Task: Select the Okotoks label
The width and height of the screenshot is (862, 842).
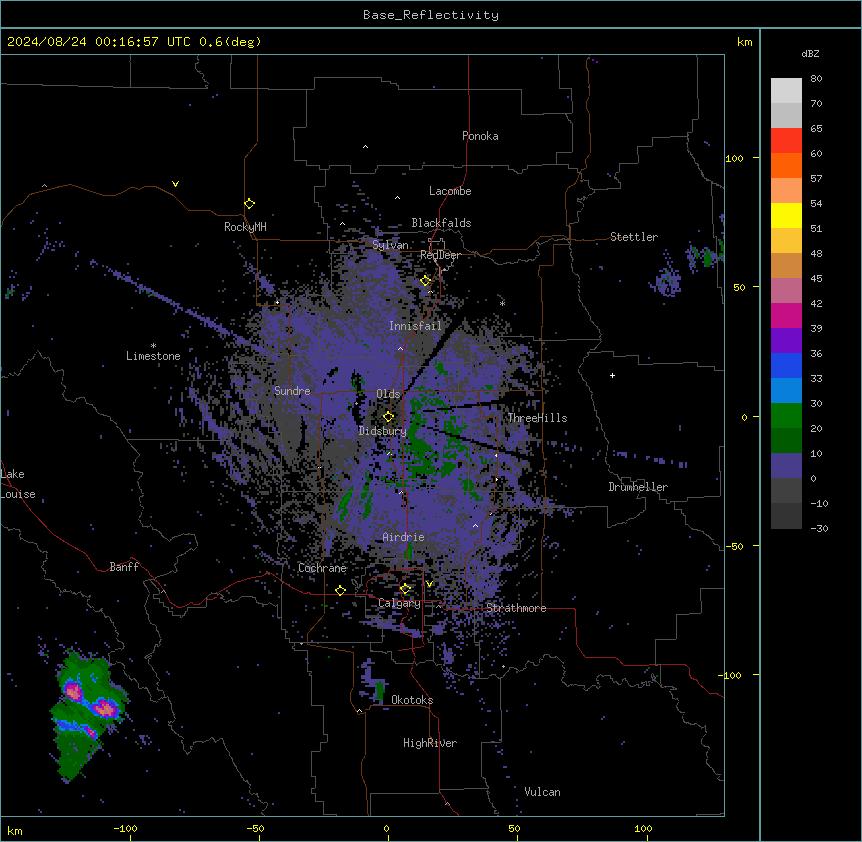Action: click(x=412, y=700)
